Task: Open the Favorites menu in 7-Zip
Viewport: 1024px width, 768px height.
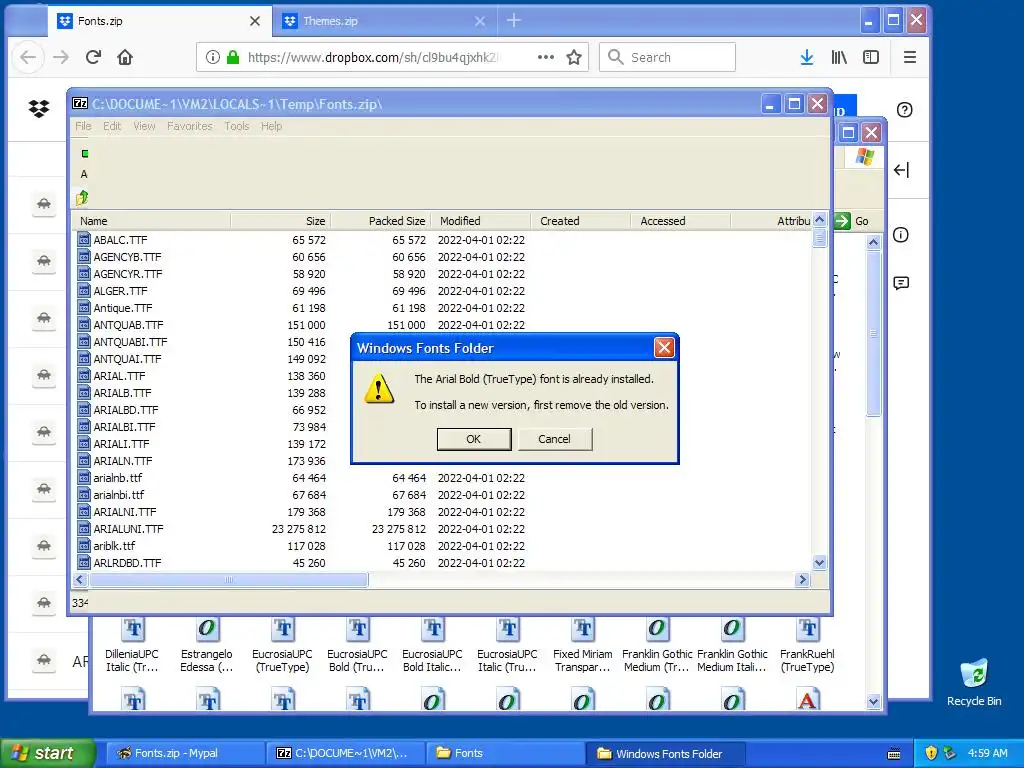Action: tap(189, 126)
